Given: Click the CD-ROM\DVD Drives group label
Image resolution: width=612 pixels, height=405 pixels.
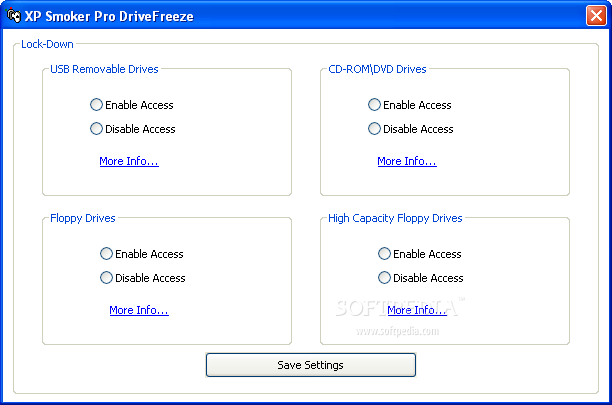Looking at the screenshot, I should pyautogui.click(x=377, y=69).
